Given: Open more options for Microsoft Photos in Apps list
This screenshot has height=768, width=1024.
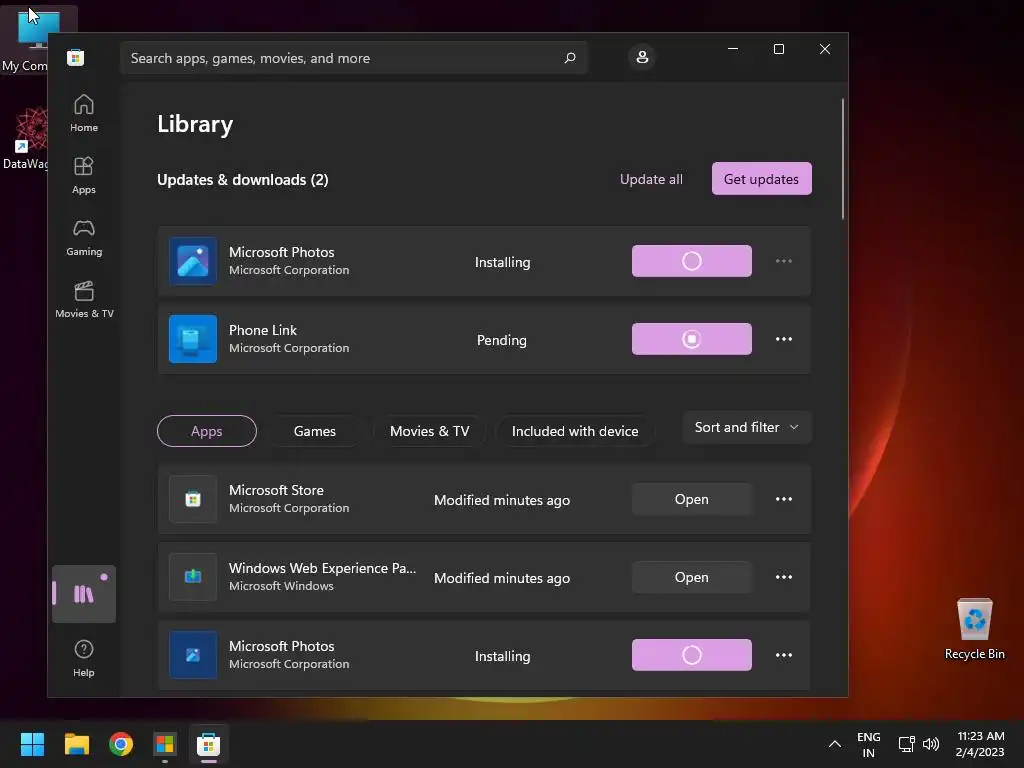Looking at the screenshot, I should tap(784, 655).
